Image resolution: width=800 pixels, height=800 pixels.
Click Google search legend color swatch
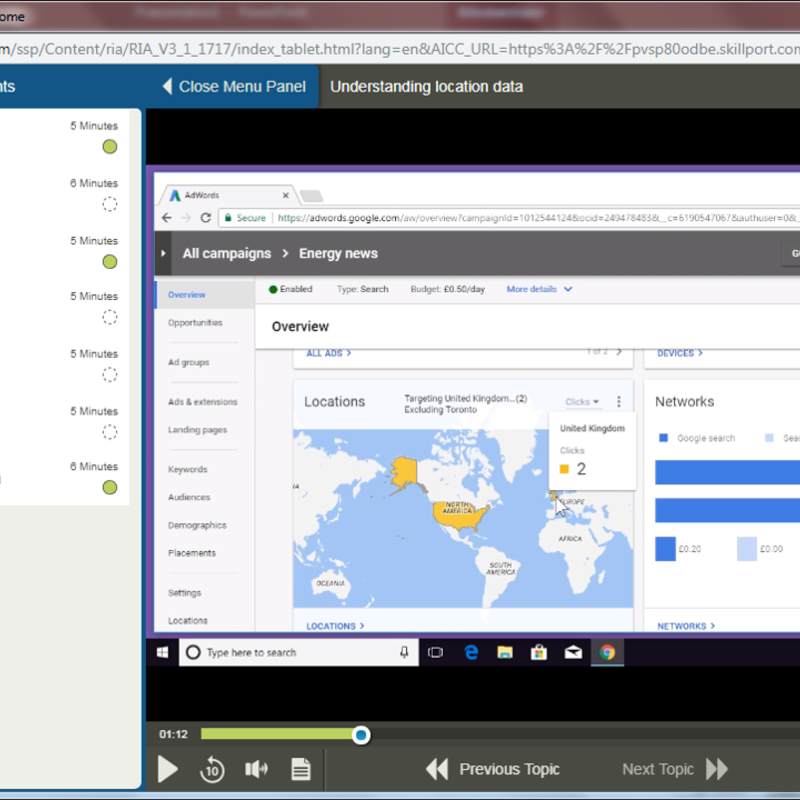[x=663, y=438]
